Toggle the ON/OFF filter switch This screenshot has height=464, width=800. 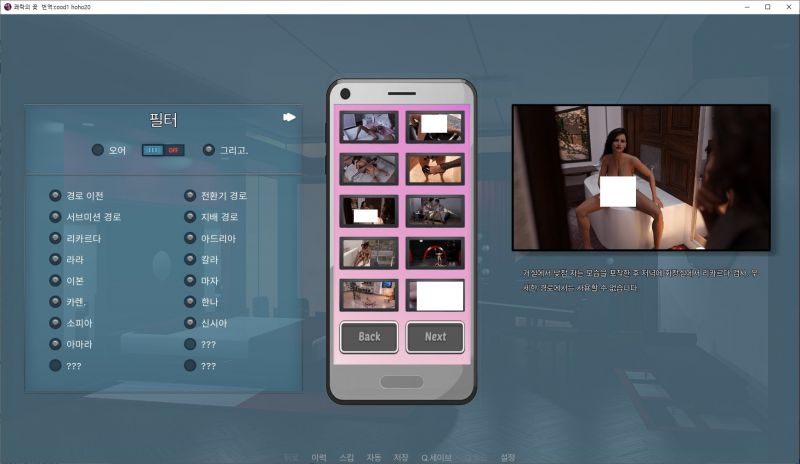tap(162, 150)
